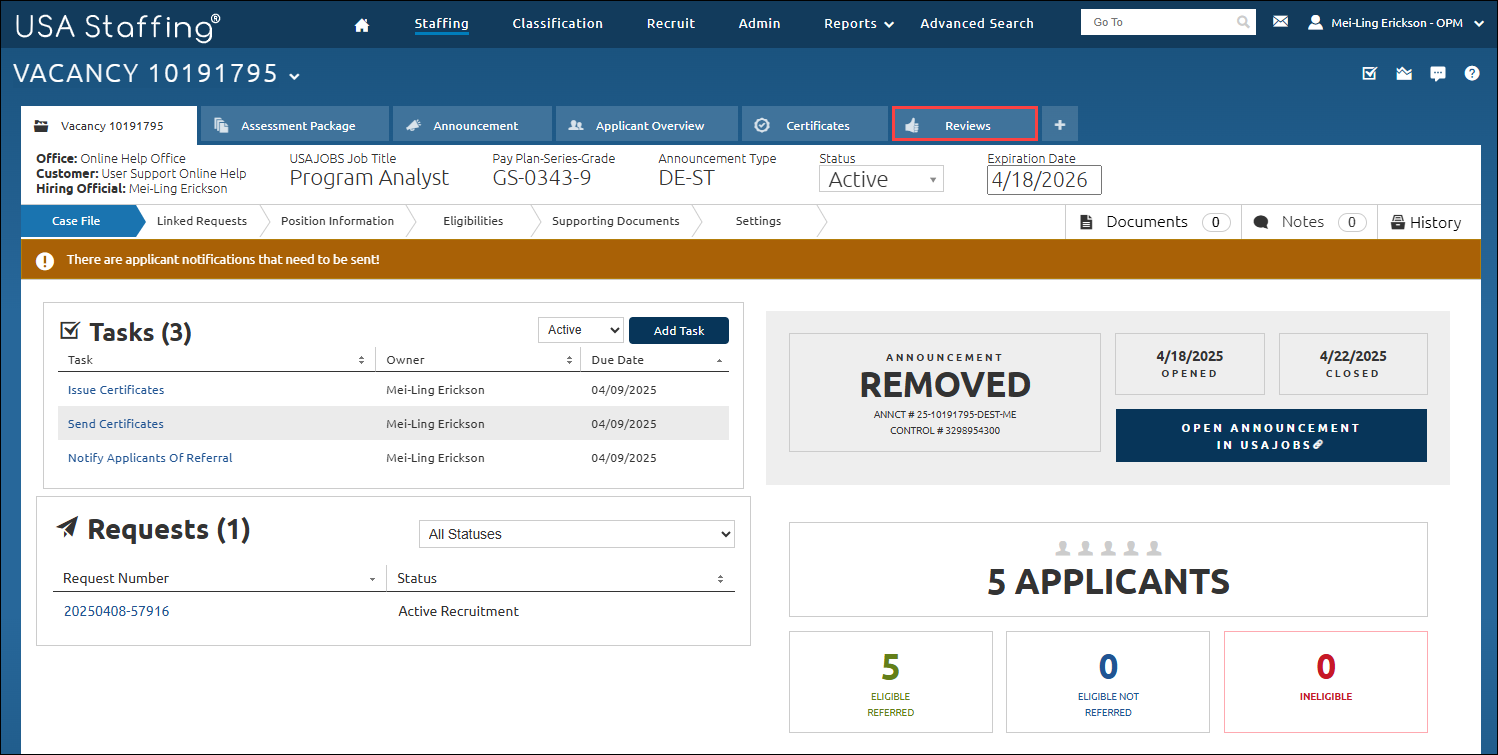
Task: Open Advanced Search
Action: coord(977,23)
